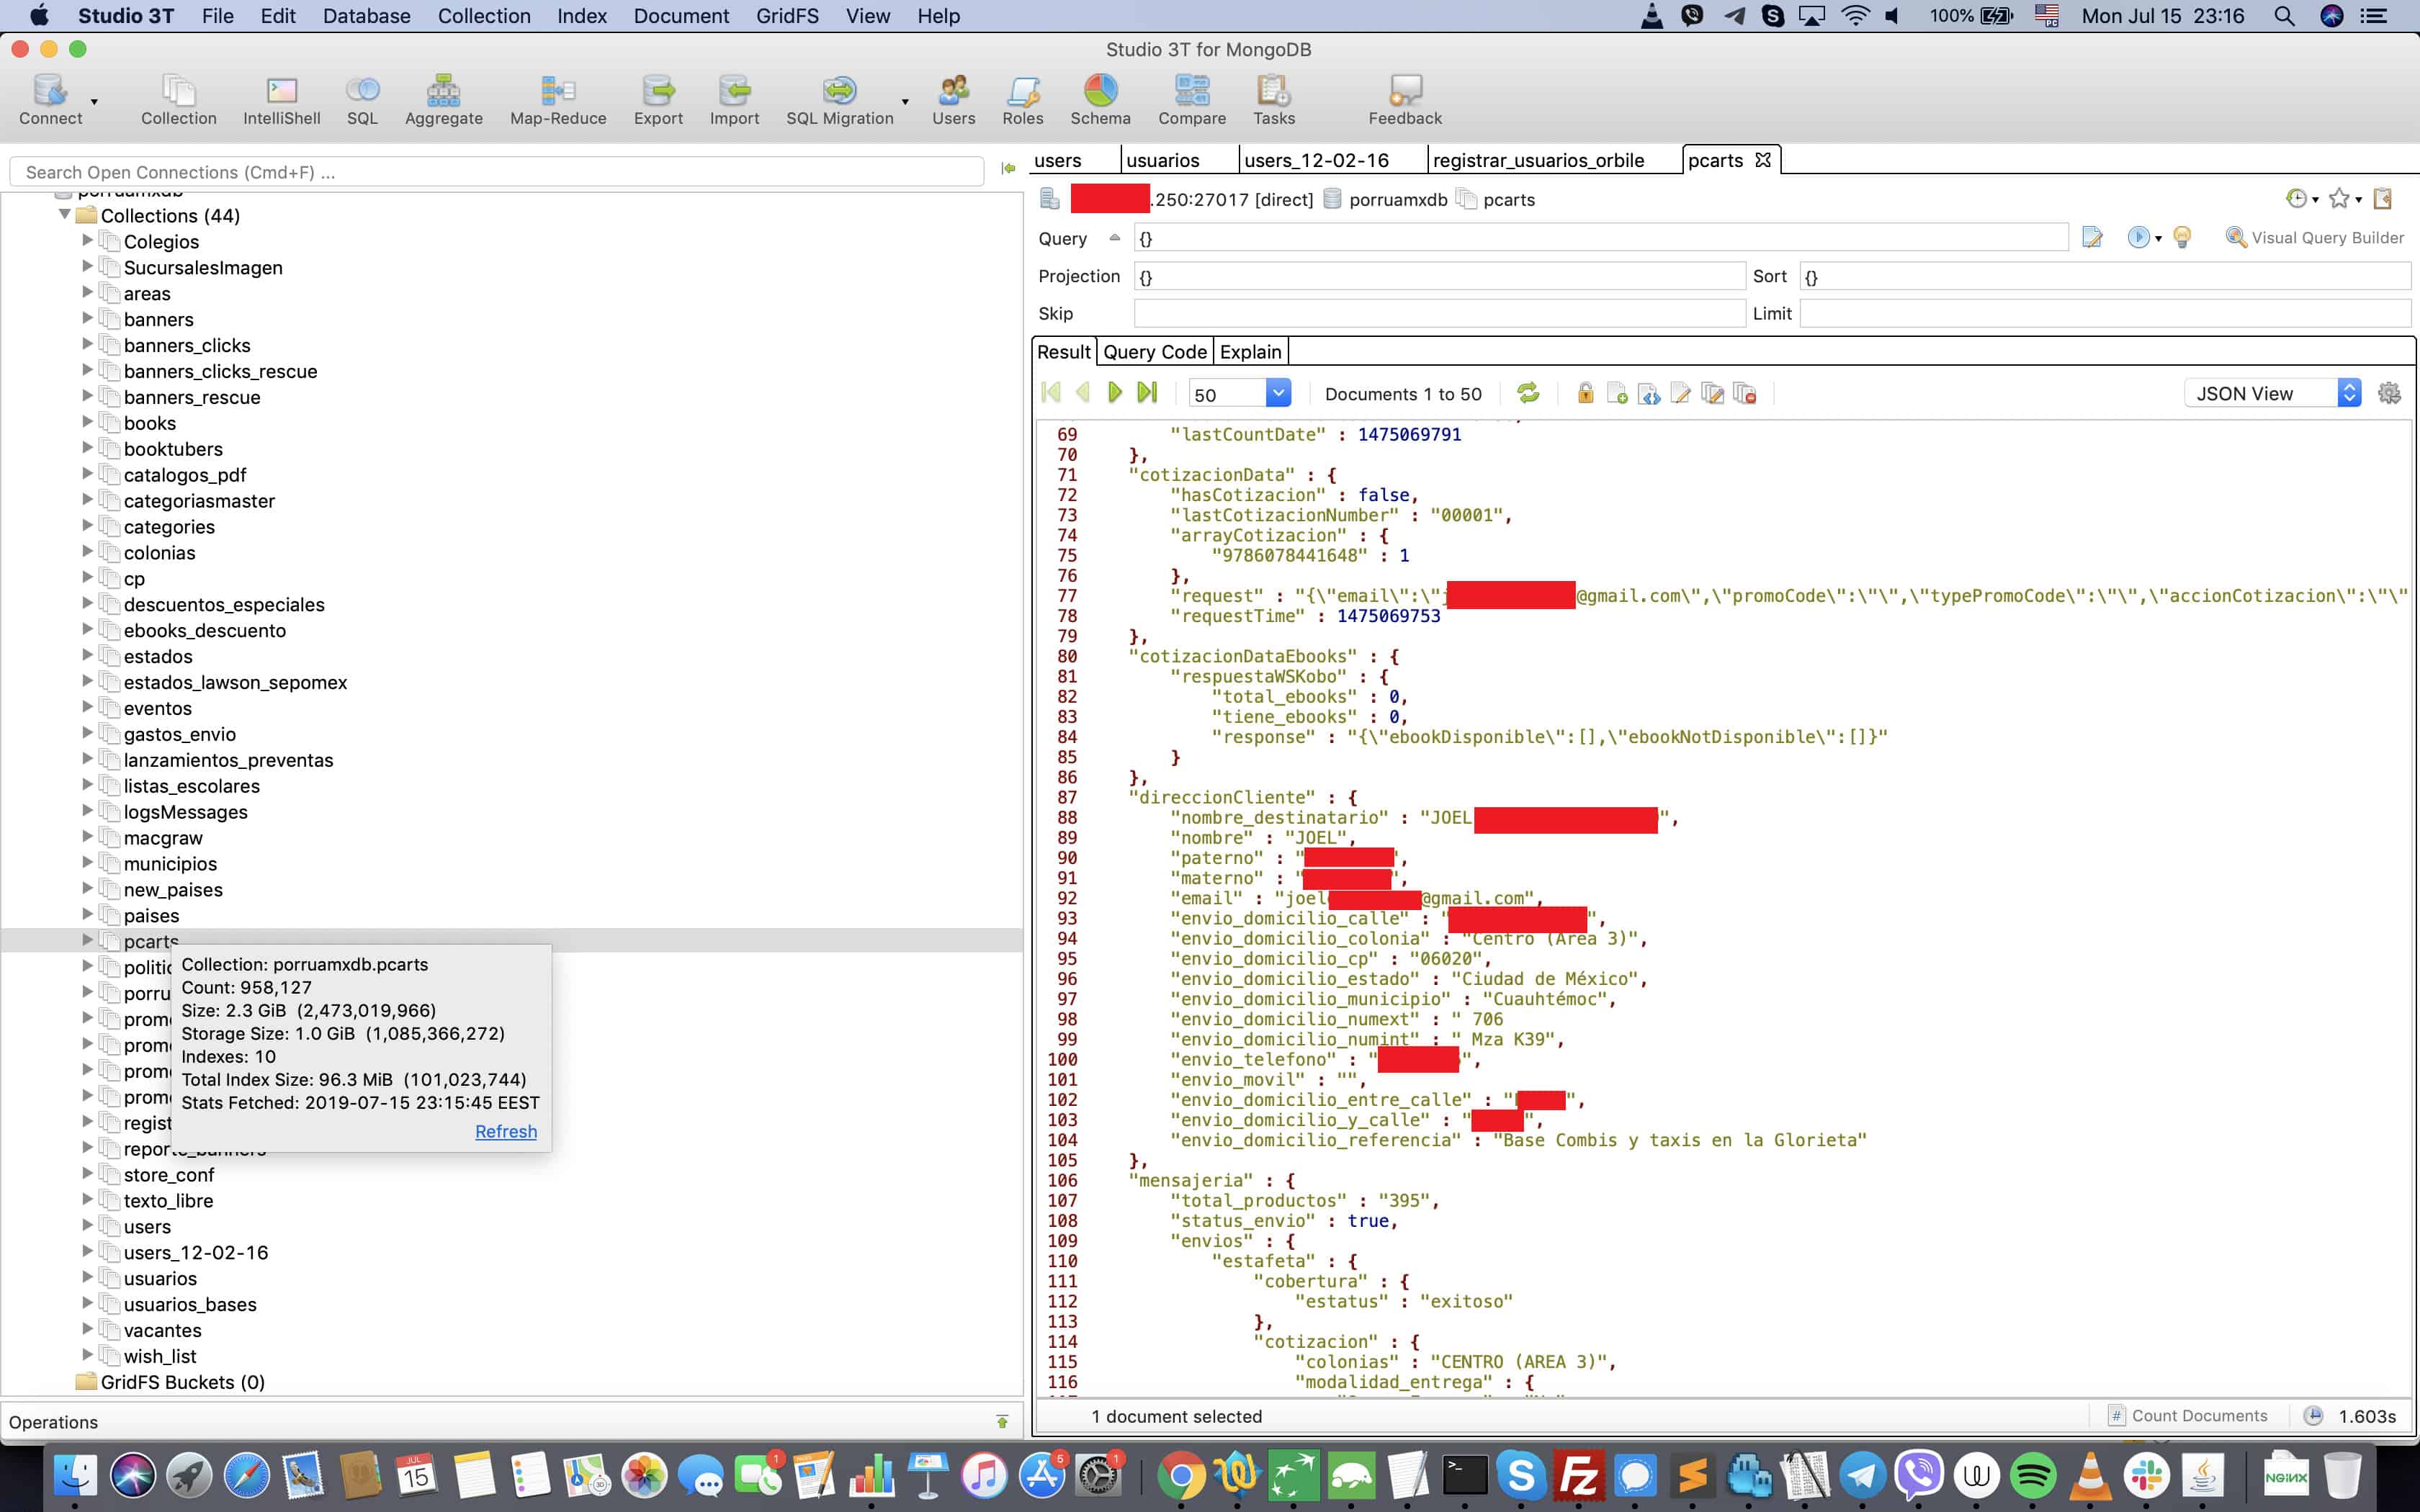Launch the Schema analyzer
Screen dimensions: 2420x1512
[1100, 100]
